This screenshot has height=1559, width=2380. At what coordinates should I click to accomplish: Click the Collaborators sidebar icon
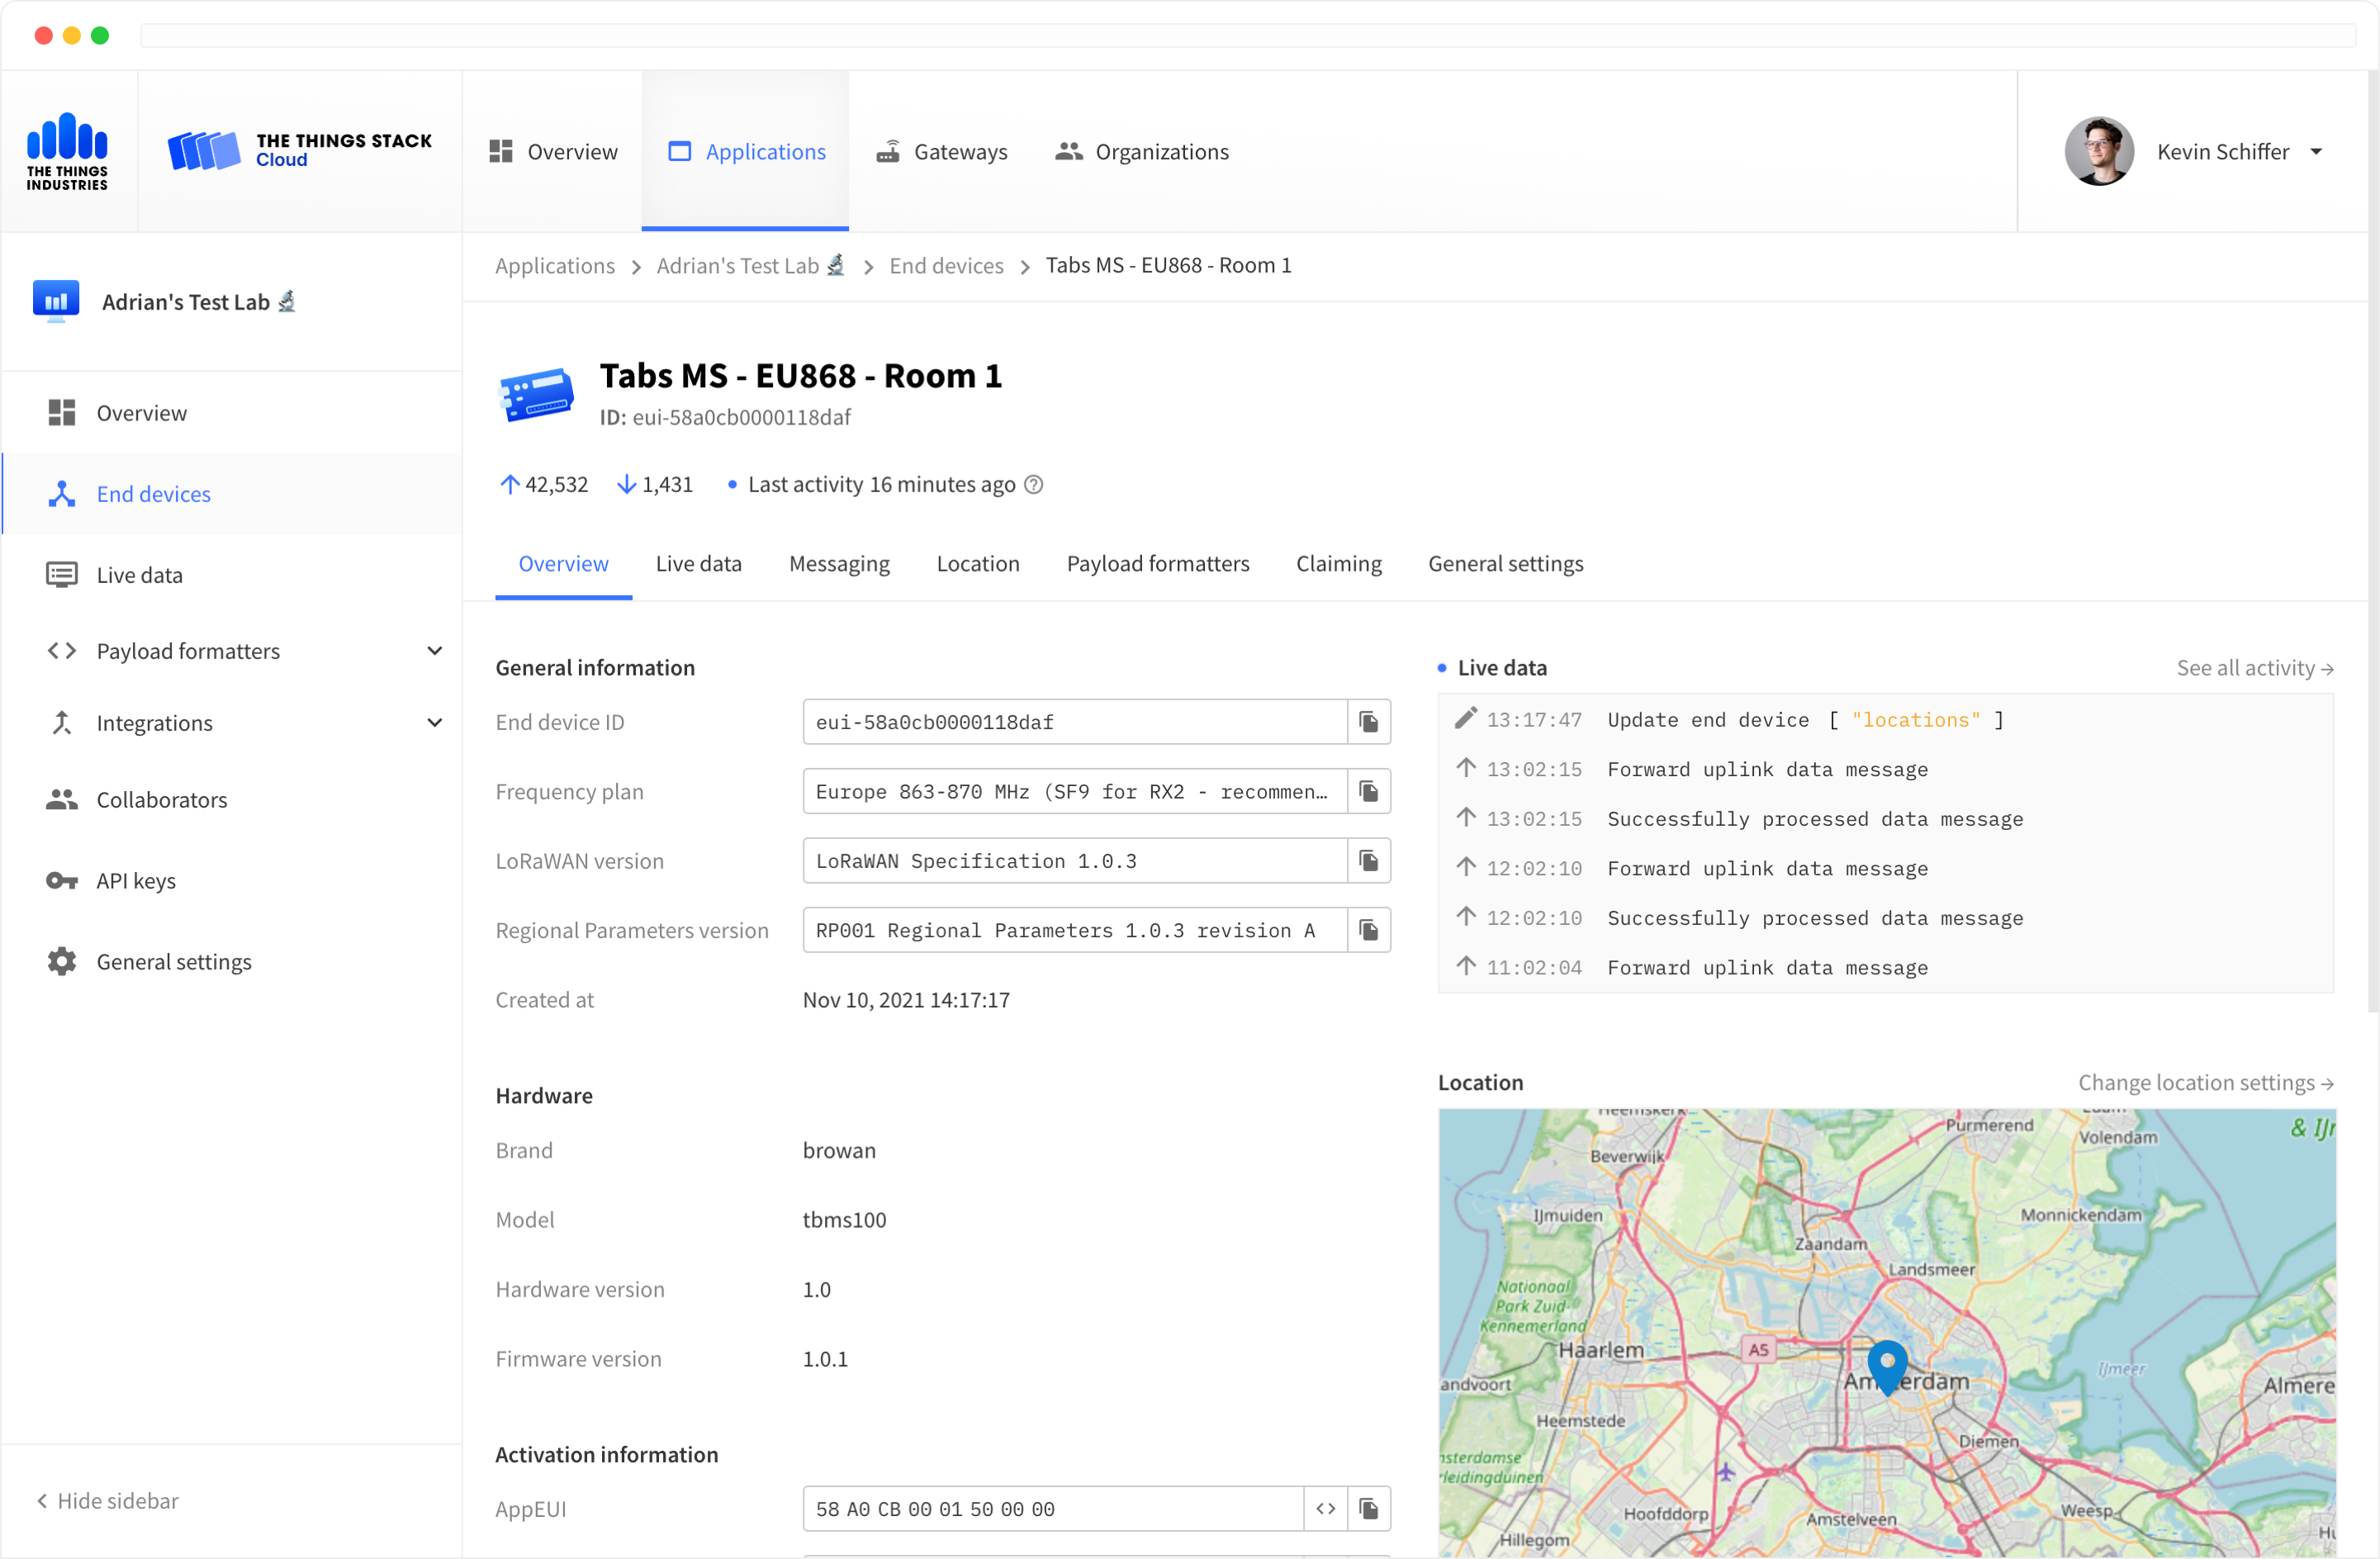point(59,798)
